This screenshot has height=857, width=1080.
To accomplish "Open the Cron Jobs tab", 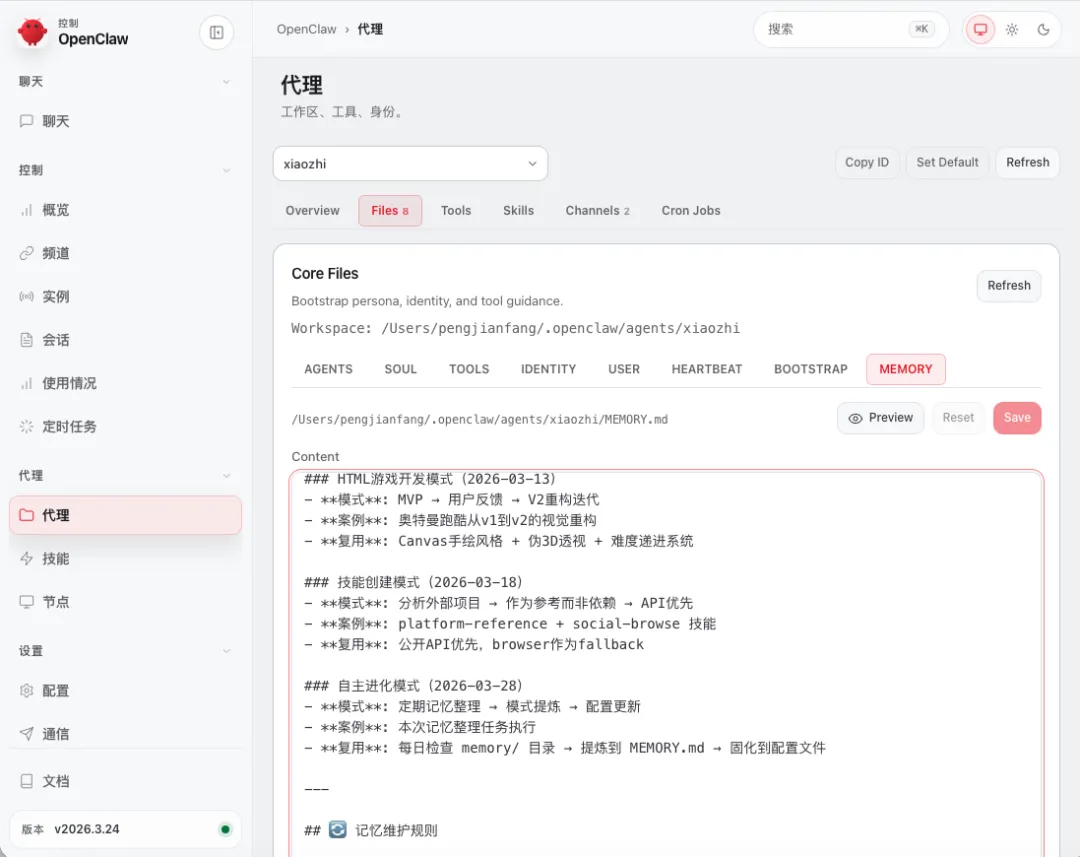I will pos(691,211).
